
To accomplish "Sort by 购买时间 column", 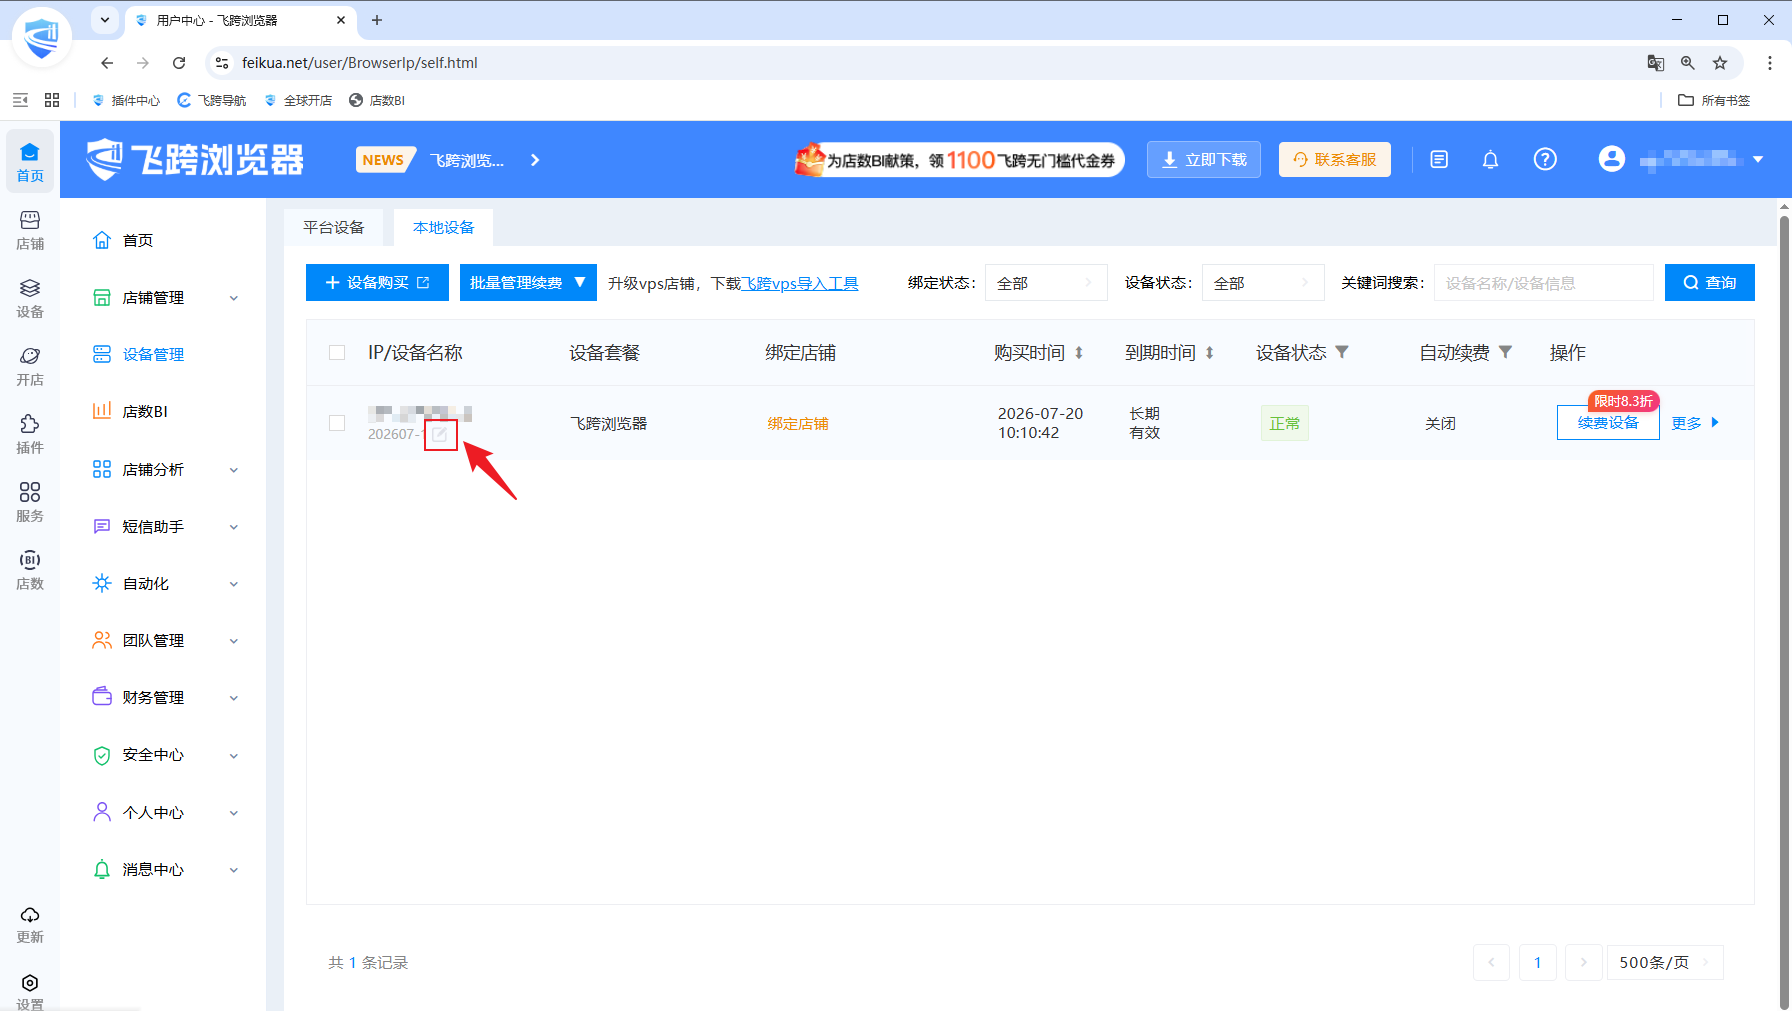I will click(x=1079, y=353).
